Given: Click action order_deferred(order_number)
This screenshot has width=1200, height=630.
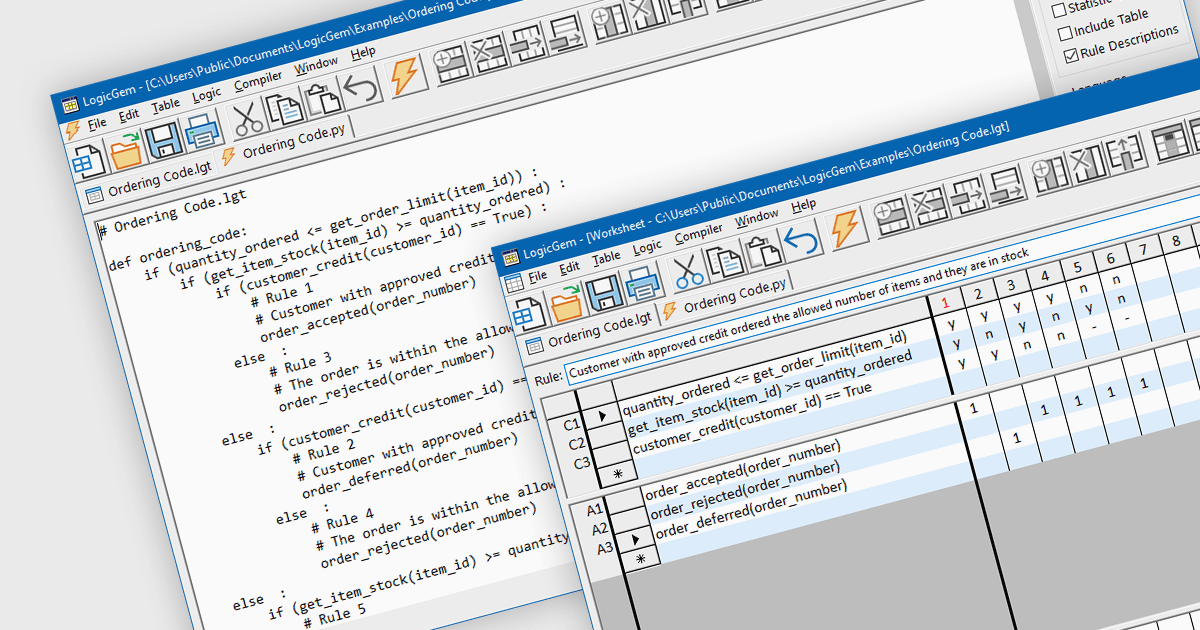Looking at the screenshot, I should (x=752, y=509).
